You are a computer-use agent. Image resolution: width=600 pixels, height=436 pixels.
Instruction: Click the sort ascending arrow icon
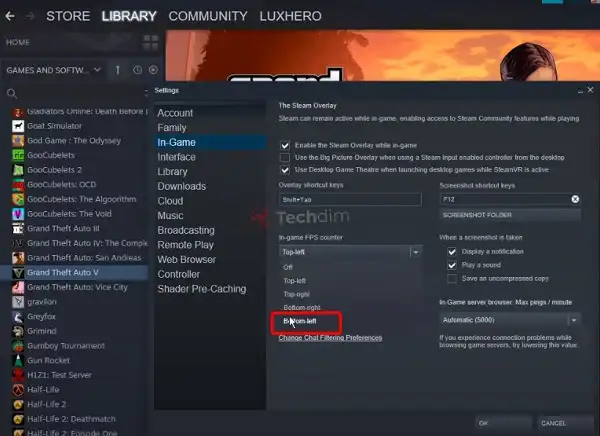coord(118,70)
